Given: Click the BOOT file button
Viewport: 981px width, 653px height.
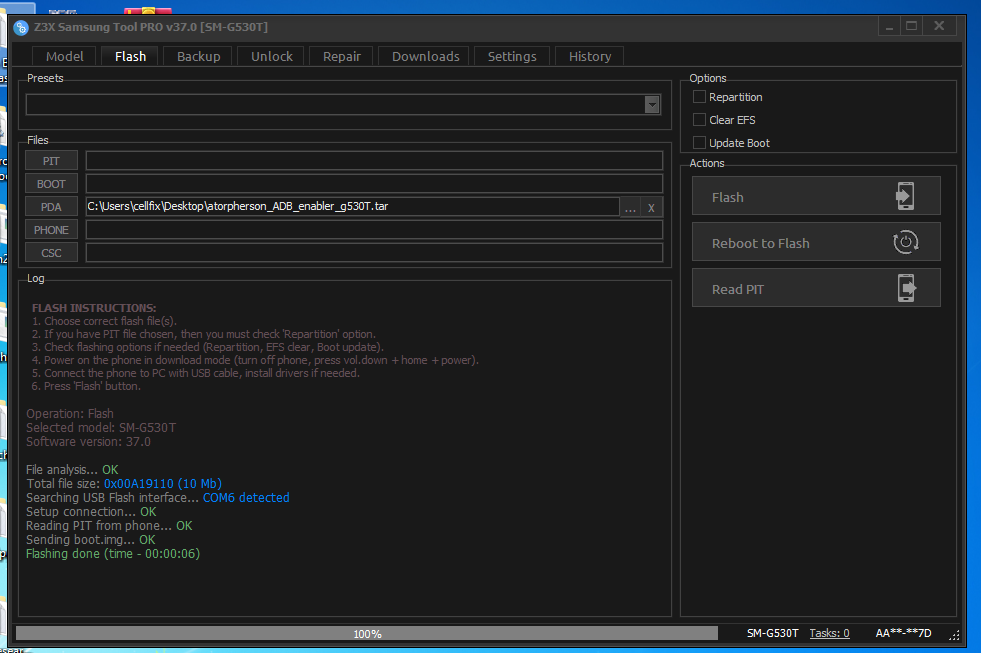Looking at the screenshot, I should [51, 184].
